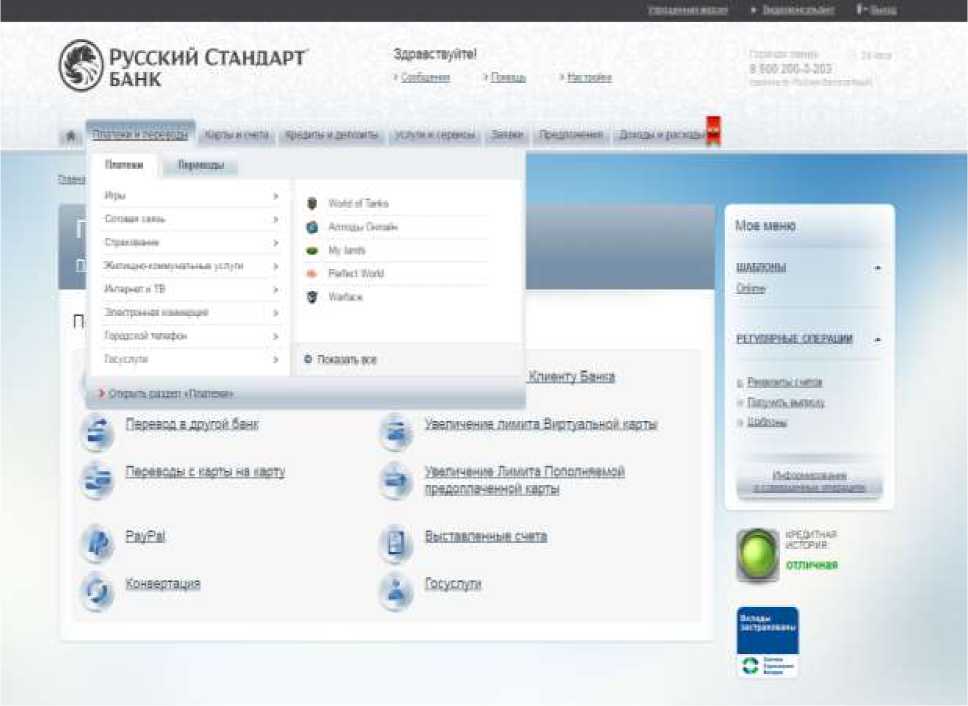Expand the Сотовая связь category arrow
This screenshot has height=706, width=968.
tap(275, 219)
